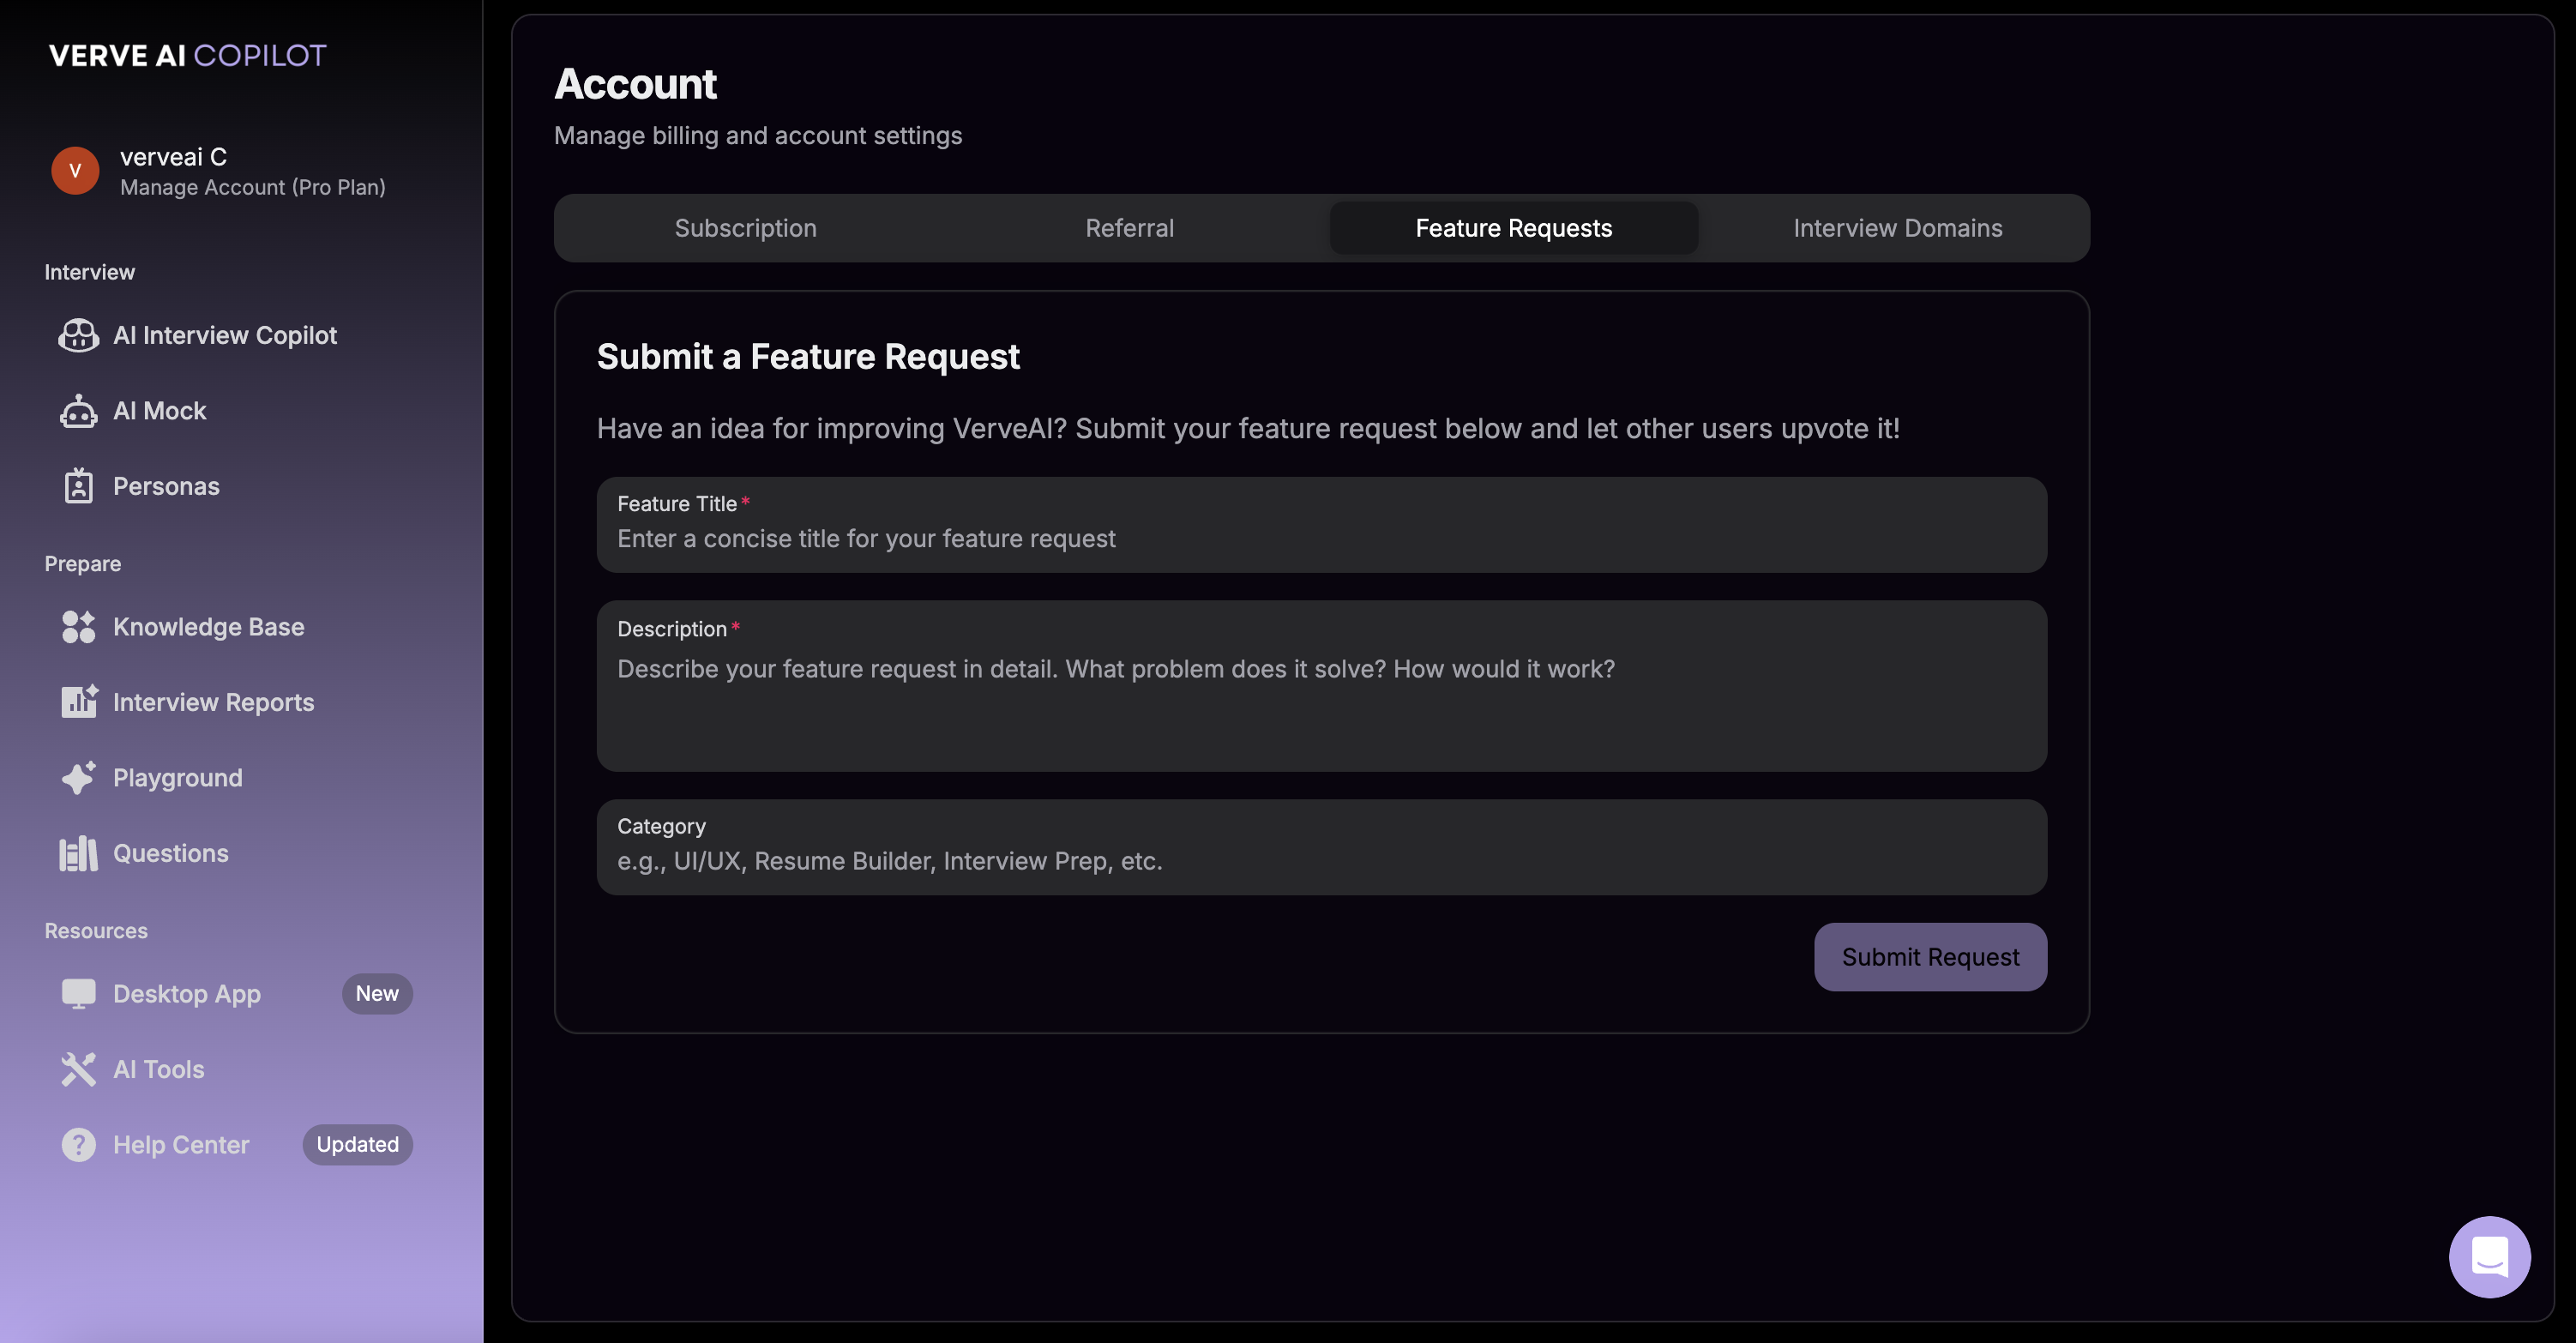Screen dimensions: 2576x1343
Task: Switch to the Feature Requests tab
Action: click(1513, 228)
